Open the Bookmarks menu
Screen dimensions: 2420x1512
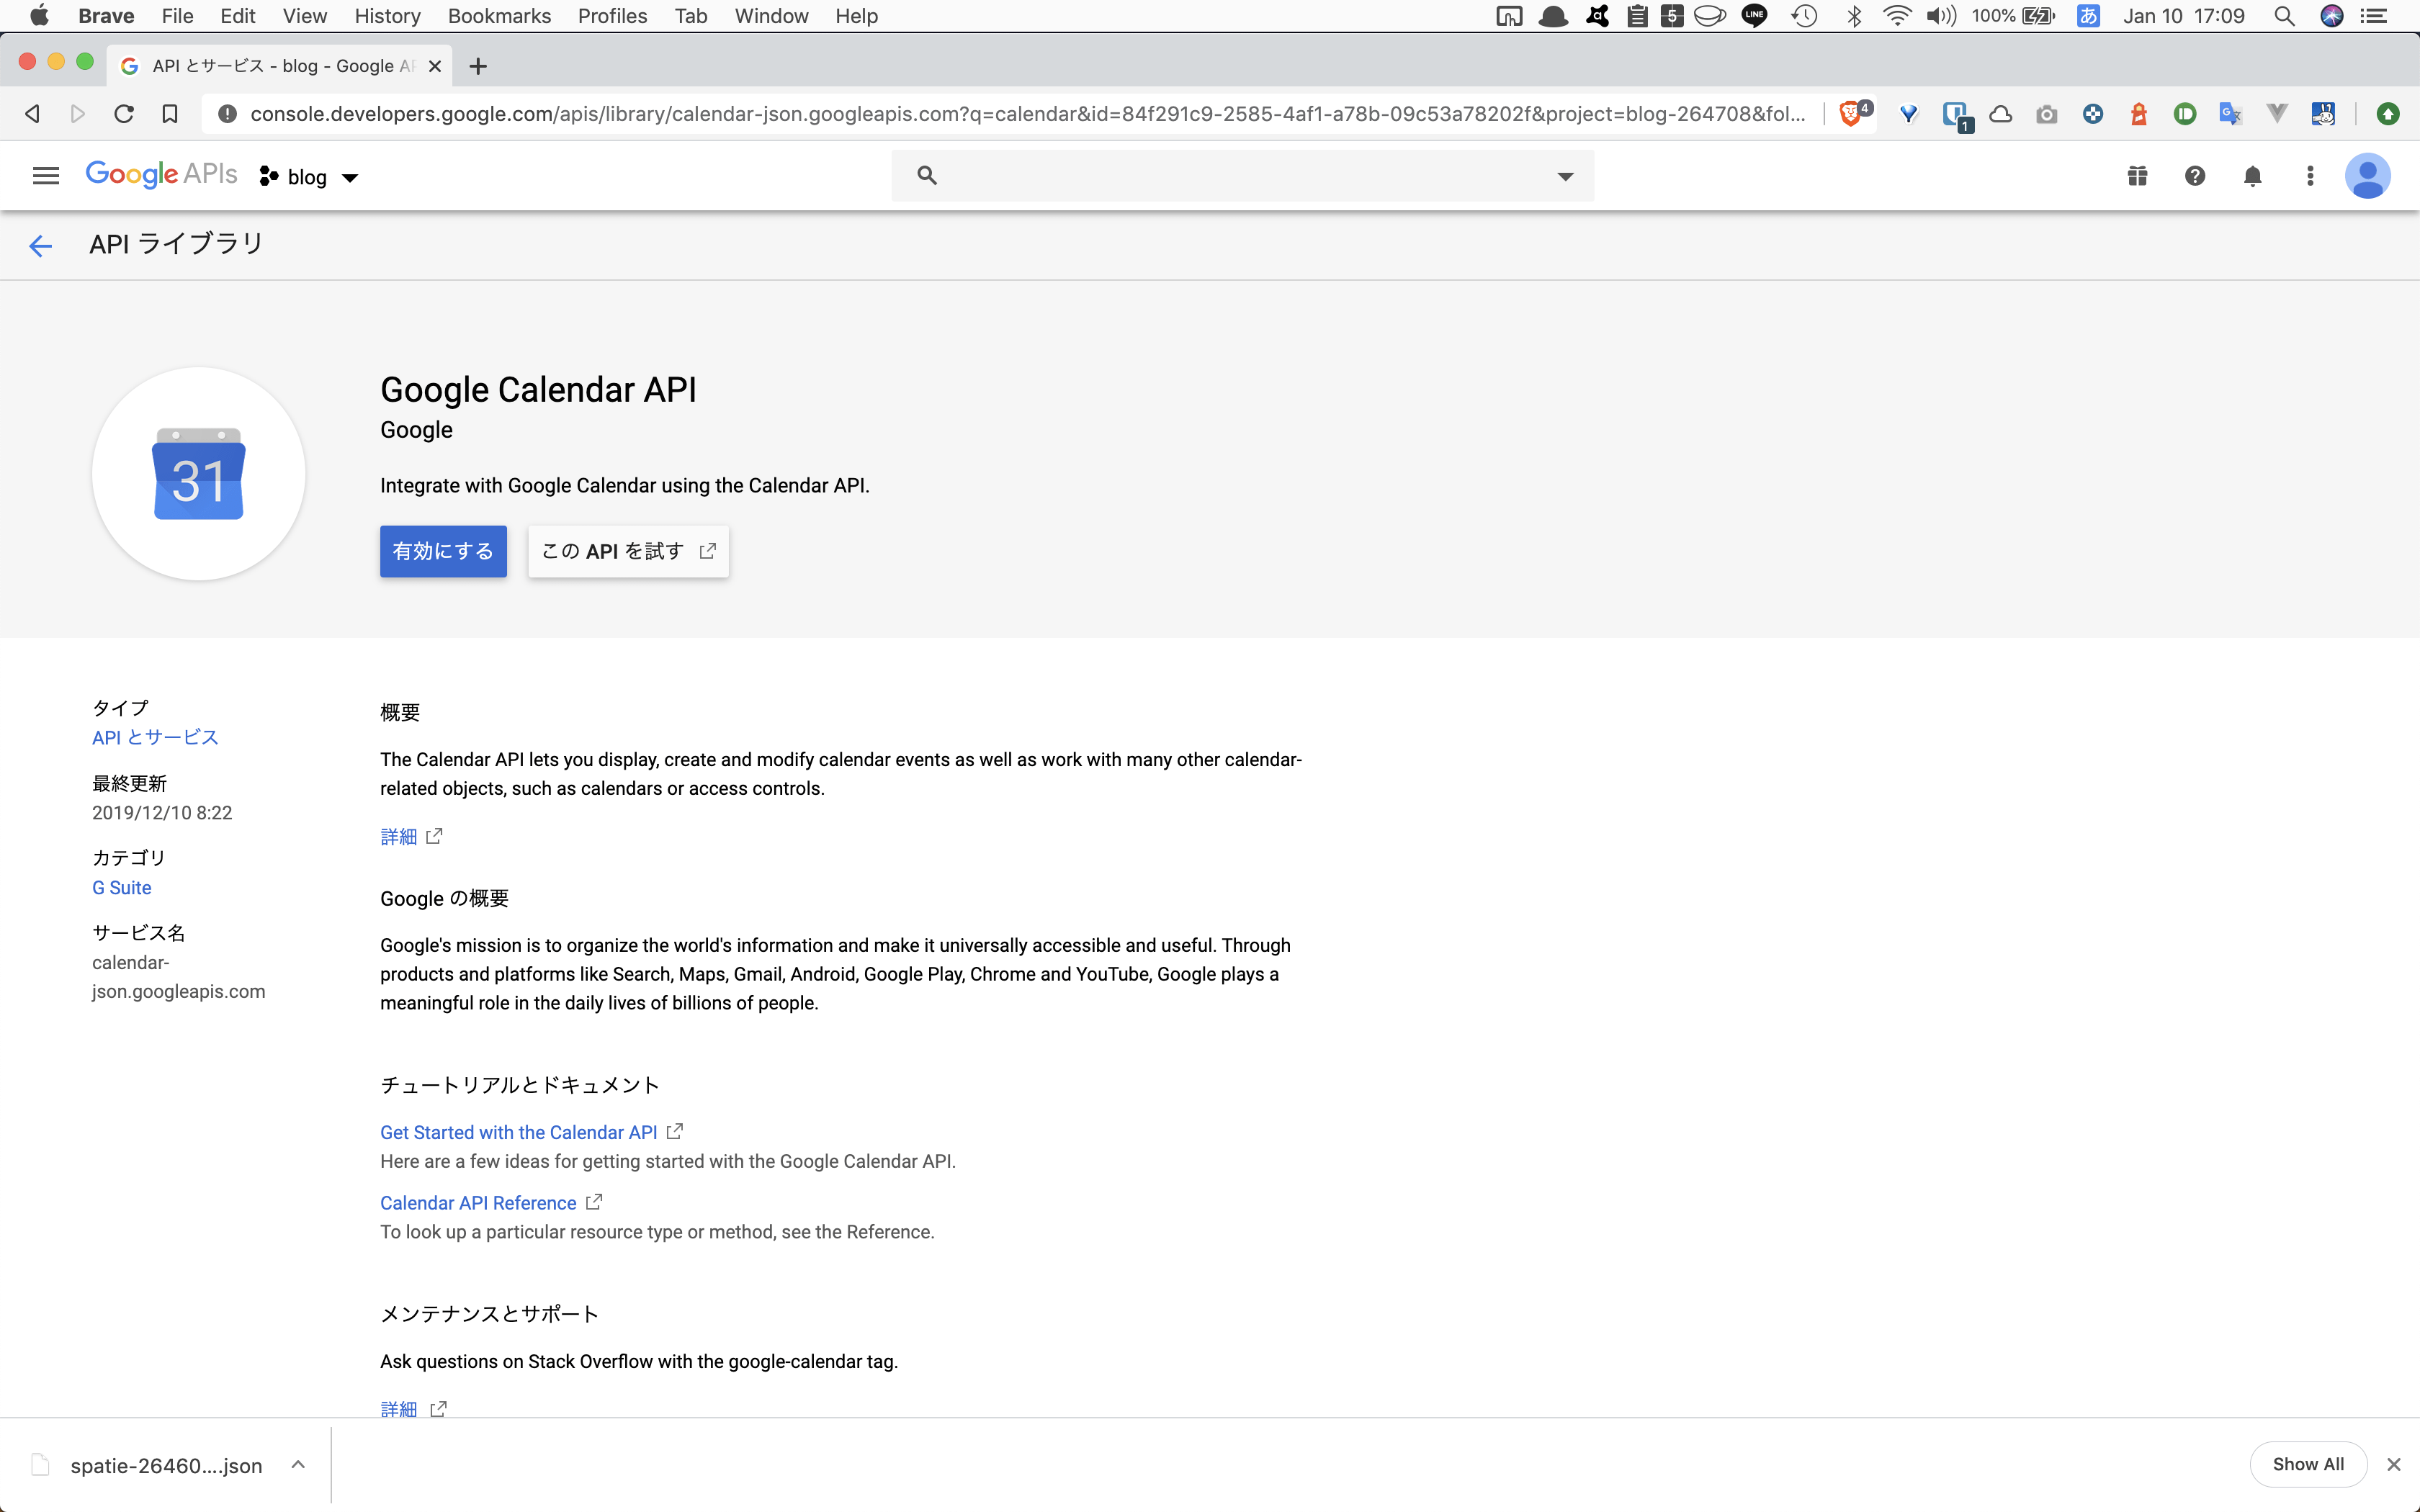tap(498, 16)
